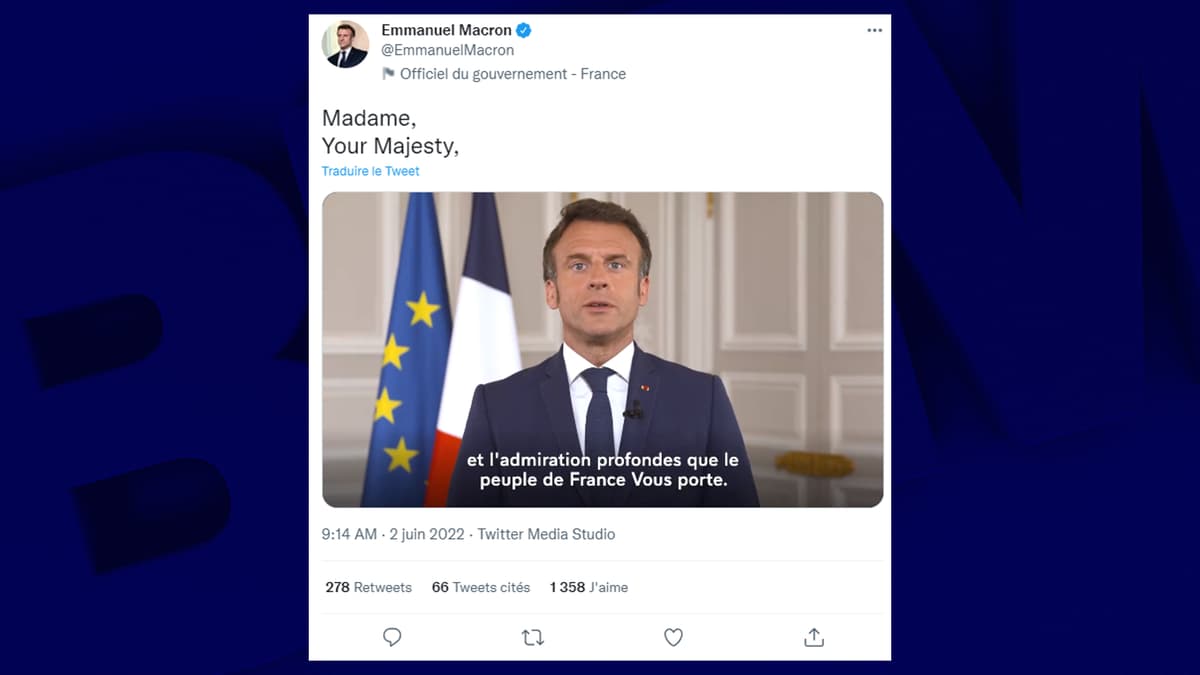The width and height of the screenshot is (1200, 675).
Task: Click the video subtitle text overlay
Action: click(x=603, y=470)
